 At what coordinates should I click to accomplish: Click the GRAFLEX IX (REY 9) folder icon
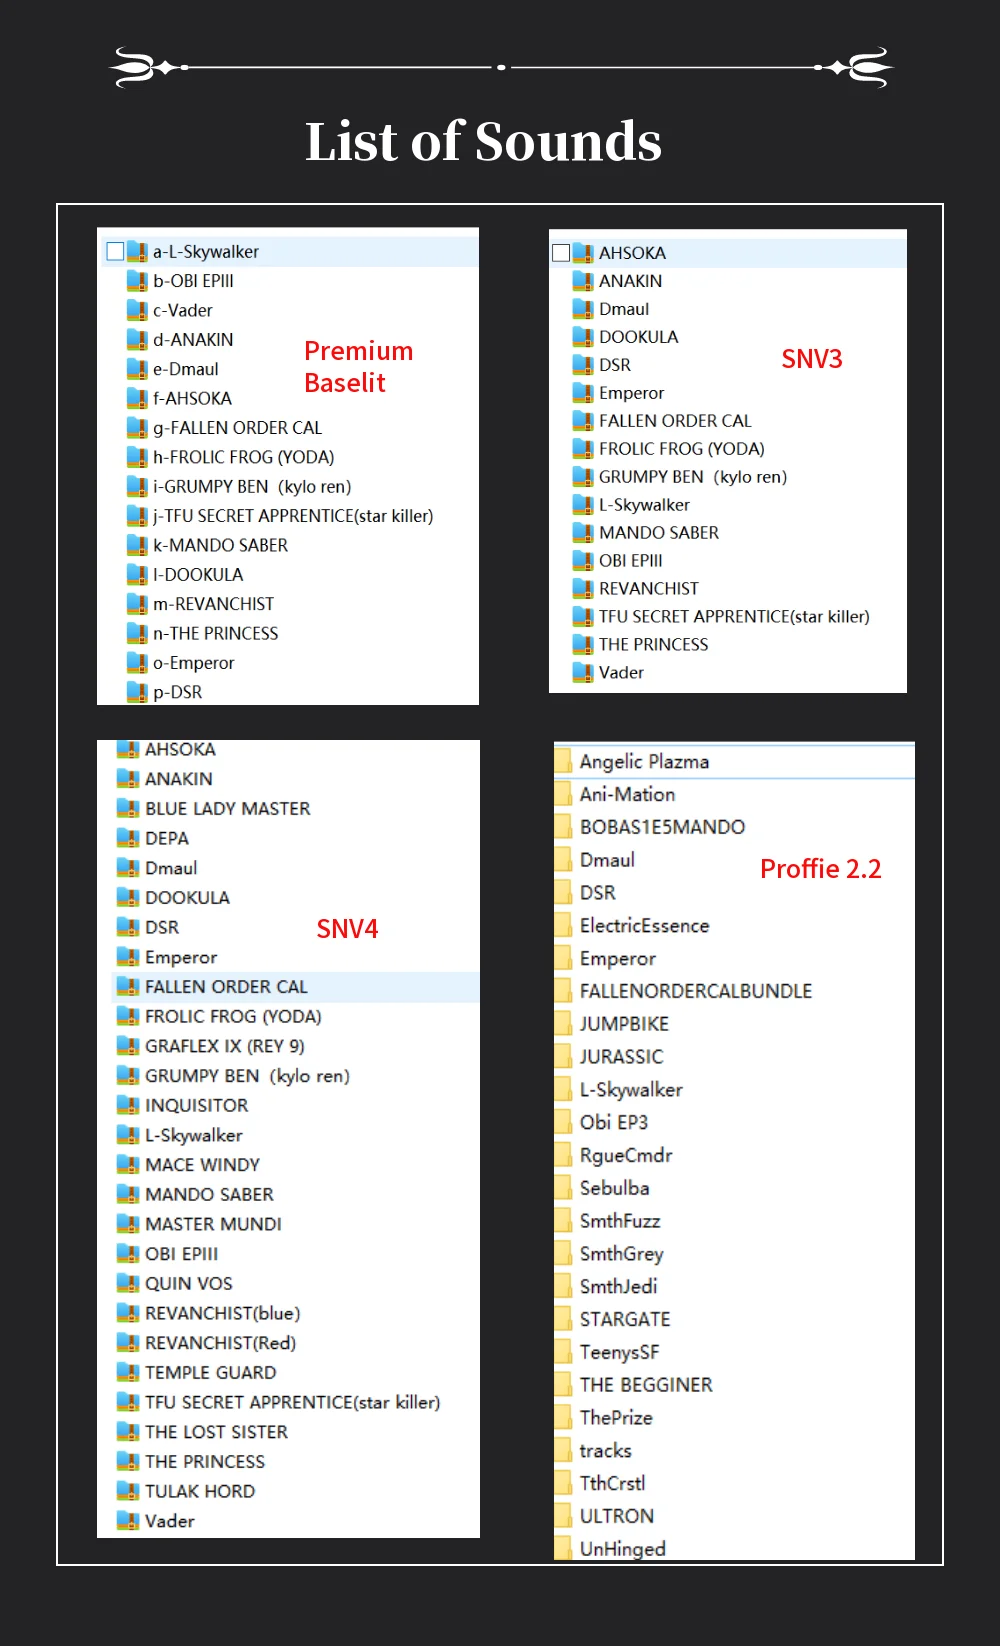(x=128, y=1046)
